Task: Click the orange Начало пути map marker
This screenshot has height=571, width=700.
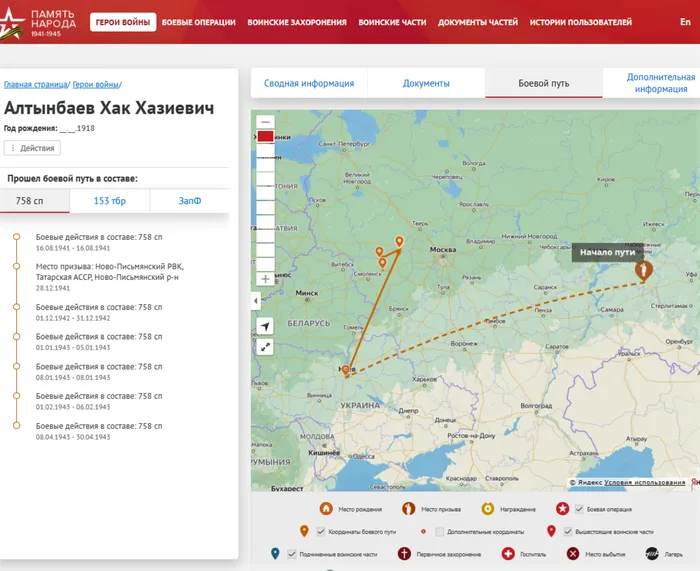Action: click(x=645, y=270)
